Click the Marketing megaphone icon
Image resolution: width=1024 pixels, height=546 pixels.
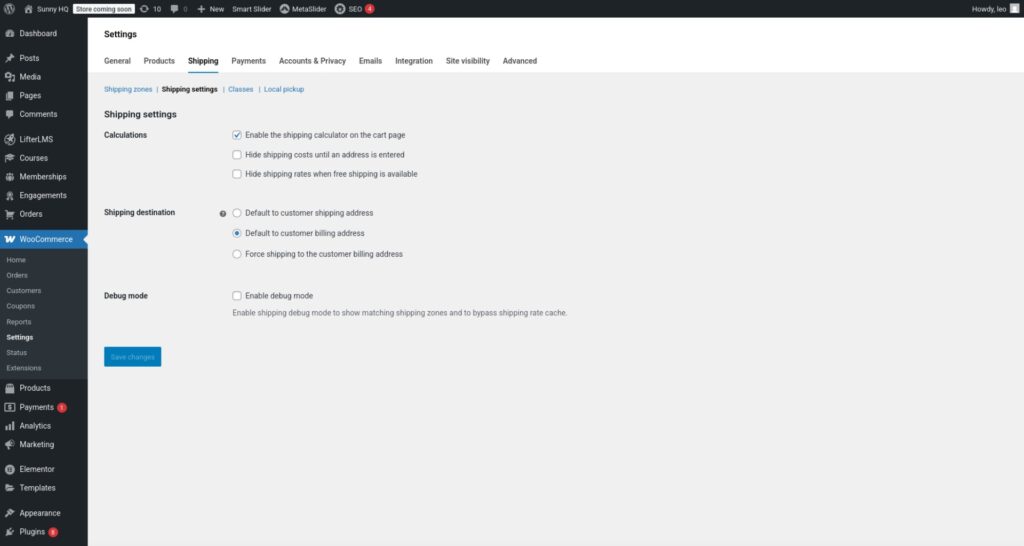10,445
